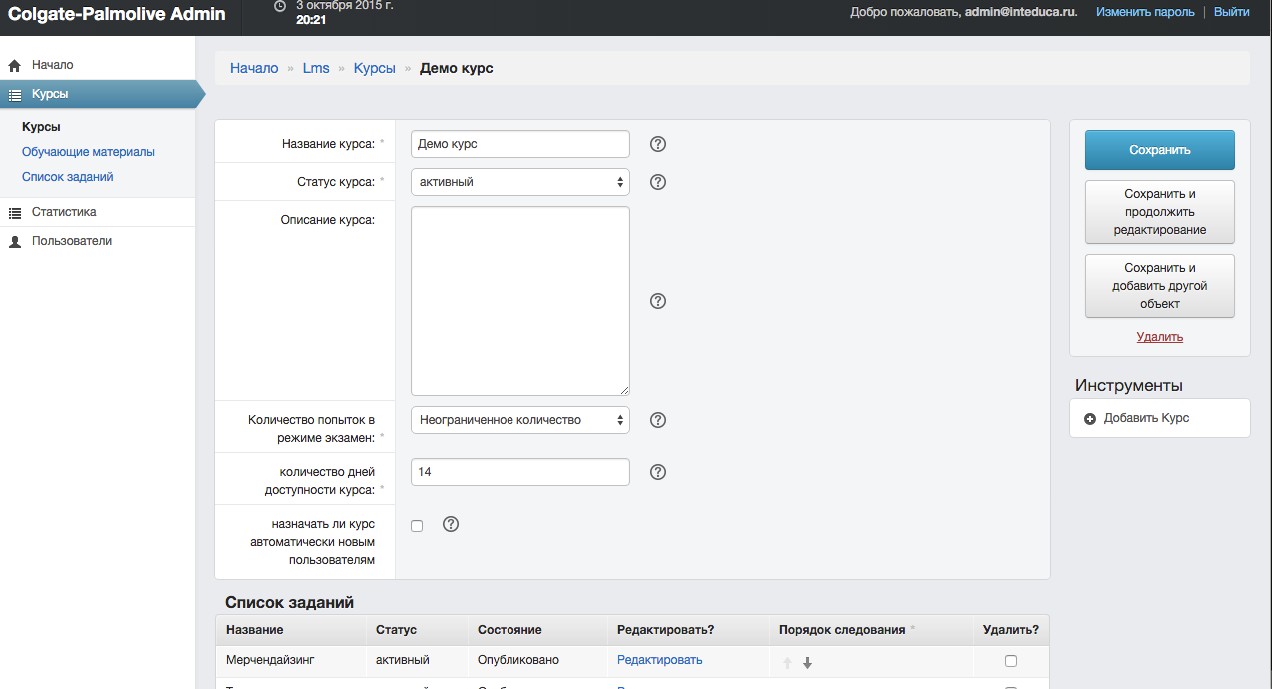Click help icon next to Описание курса textarea
The width and height of the screenshot is (1272, 689).
(x=658, y=301)
